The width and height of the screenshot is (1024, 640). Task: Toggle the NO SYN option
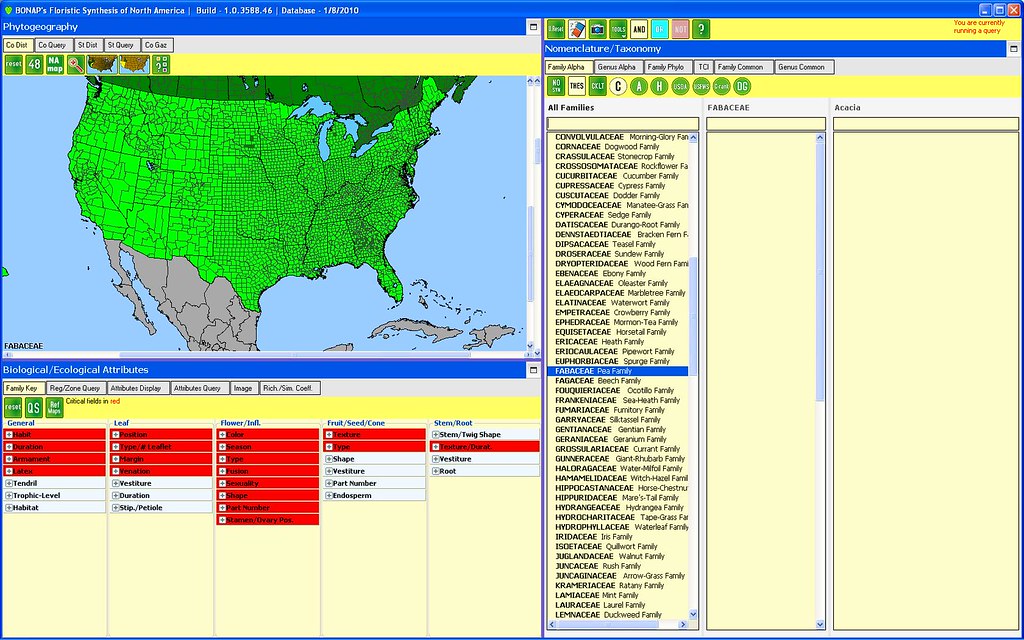(556, 86)
